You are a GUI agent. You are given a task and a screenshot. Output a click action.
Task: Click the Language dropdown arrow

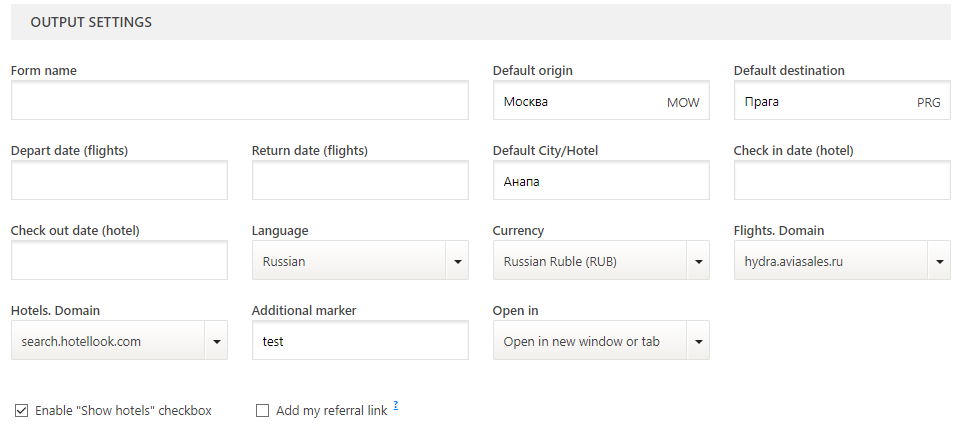tap(458, 261)
